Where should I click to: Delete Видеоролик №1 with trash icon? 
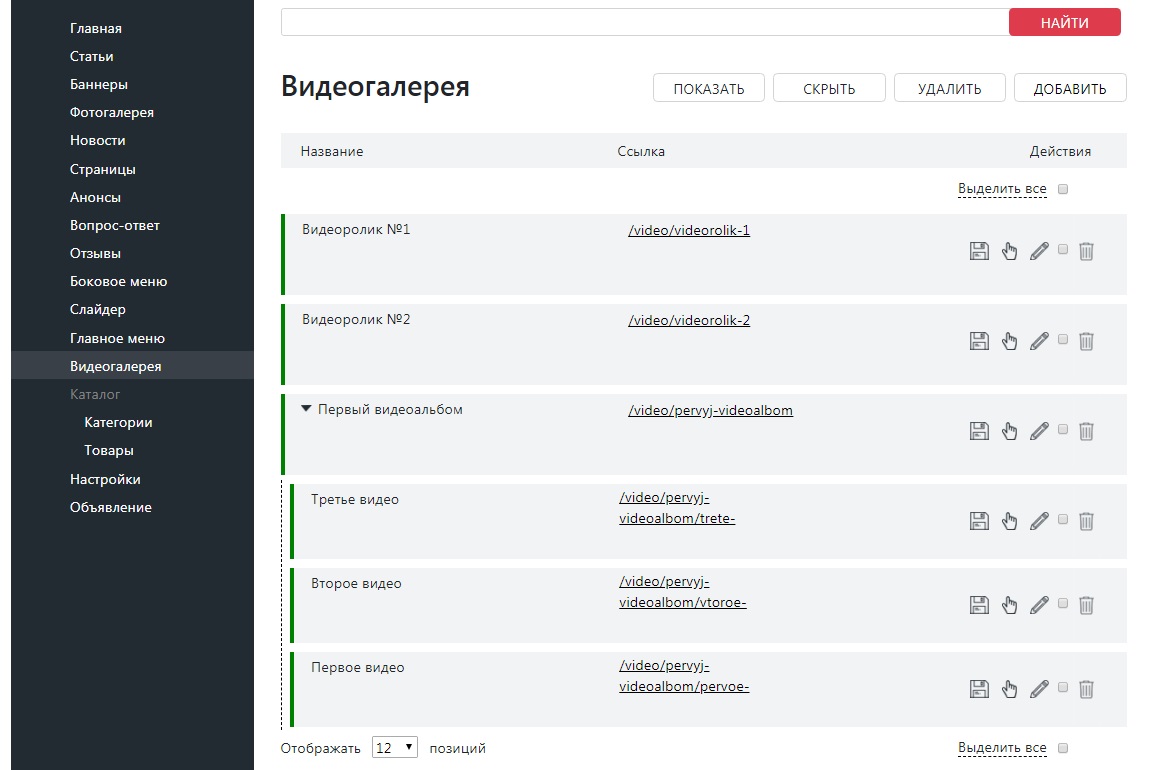tap(1086, 251)
